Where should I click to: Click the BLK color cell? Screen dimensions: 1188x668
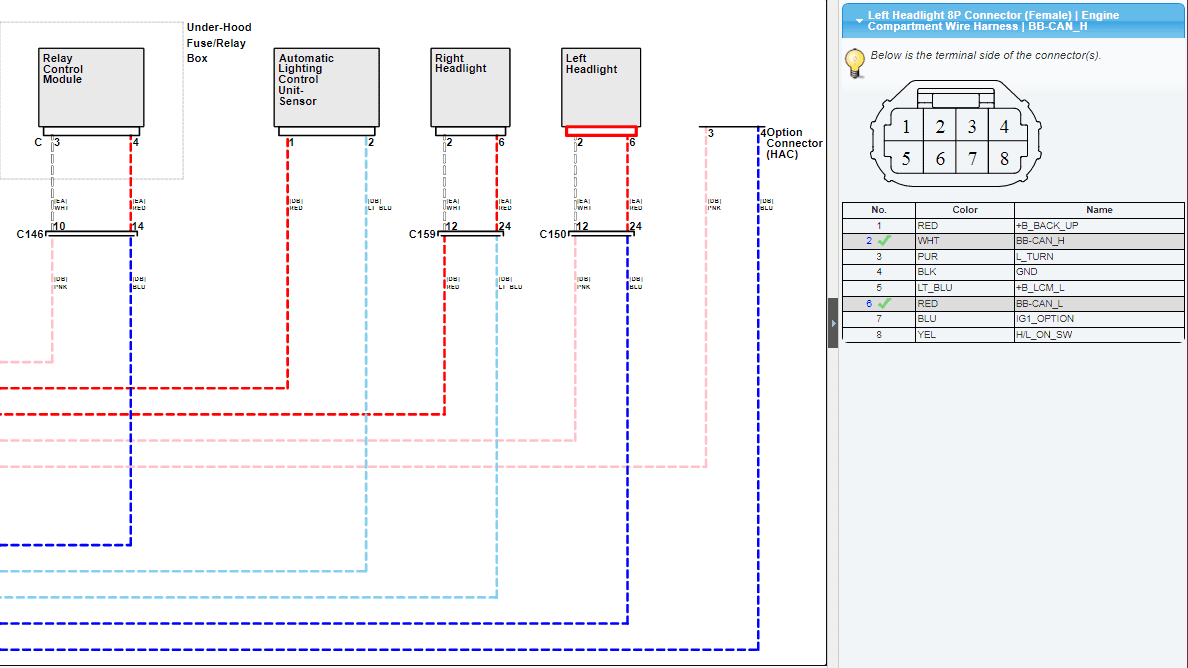[964, 272]
